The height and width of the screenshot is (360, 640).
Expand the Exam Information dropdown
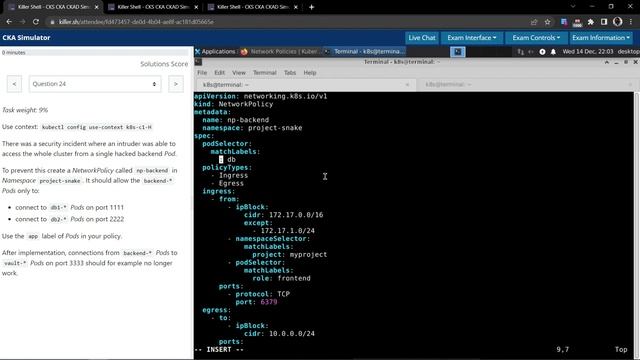[x=600, y=38]
